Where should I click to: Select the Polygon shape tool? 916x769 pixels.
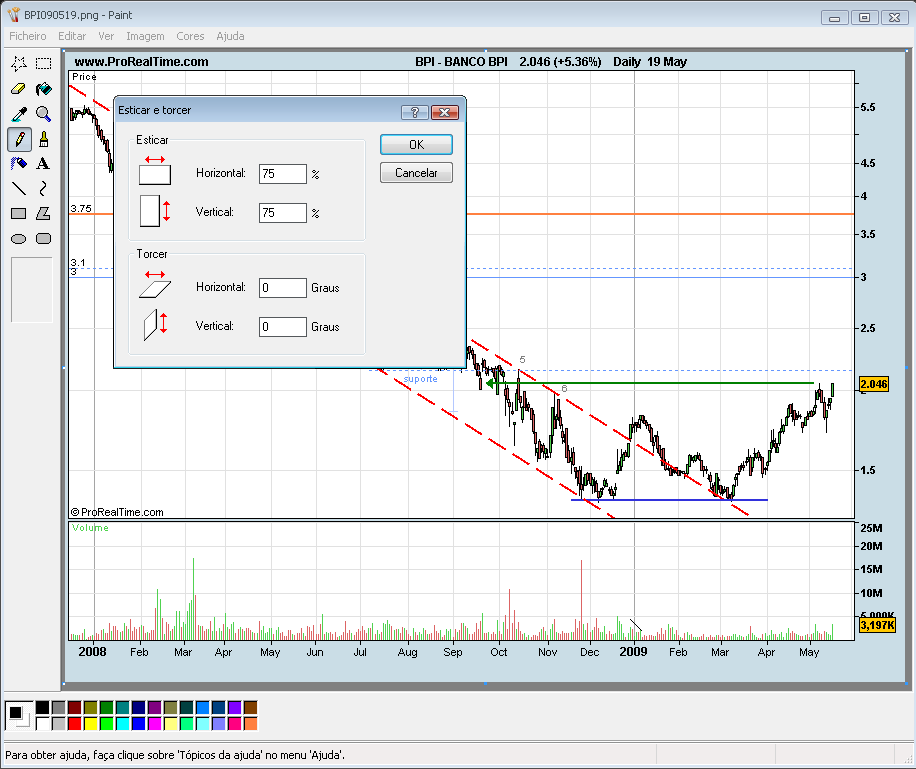(x=43, y=213)
